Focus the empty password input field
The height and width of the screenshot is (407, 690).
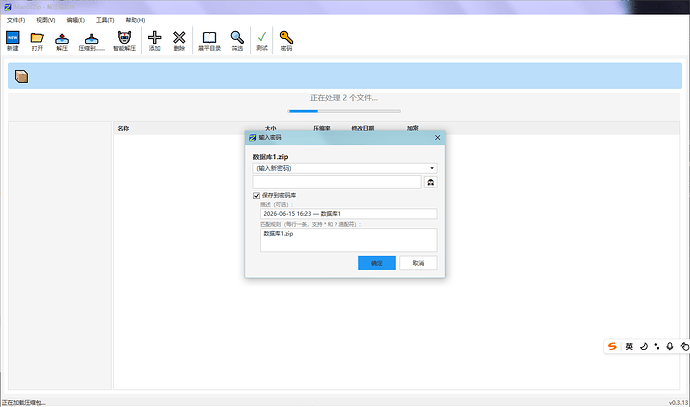tap(337, 182)
